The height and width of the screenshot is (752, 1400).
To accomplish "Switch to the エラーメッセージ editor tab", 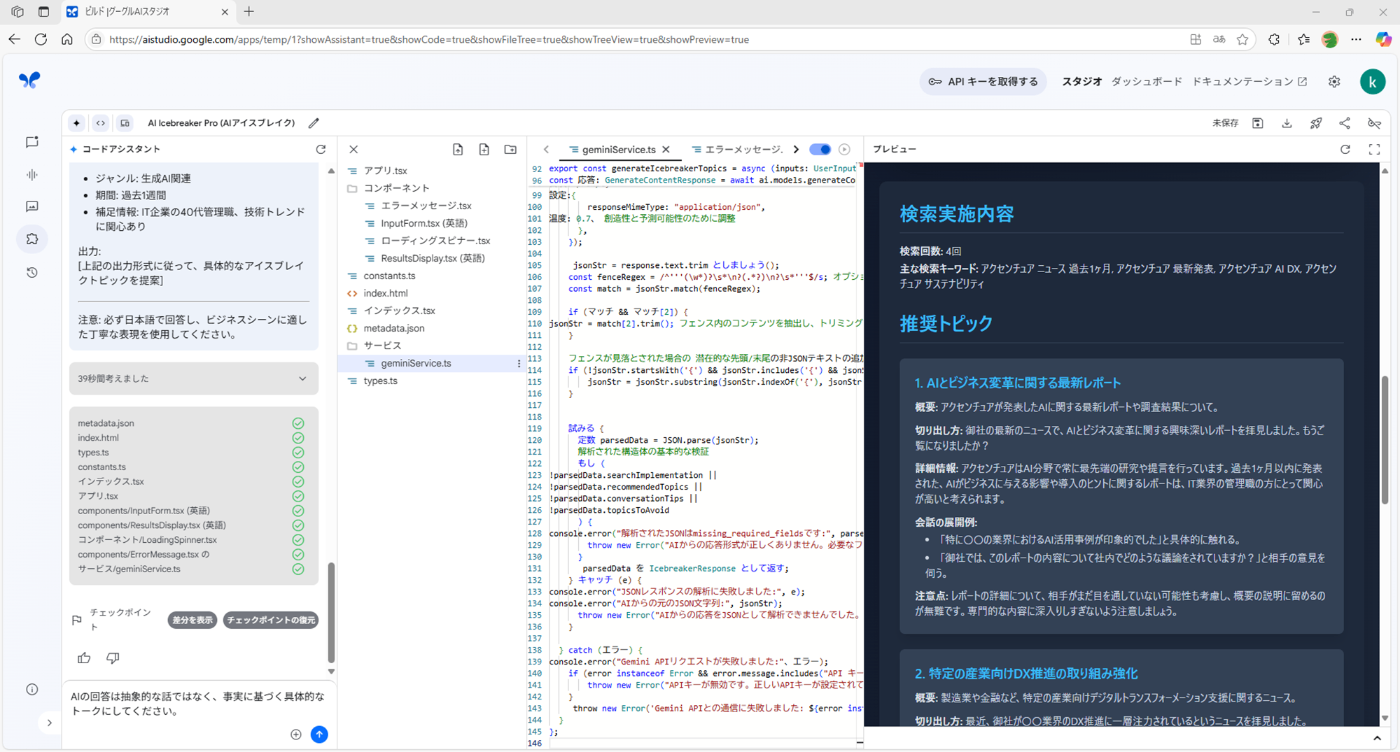I will (743, 149).
